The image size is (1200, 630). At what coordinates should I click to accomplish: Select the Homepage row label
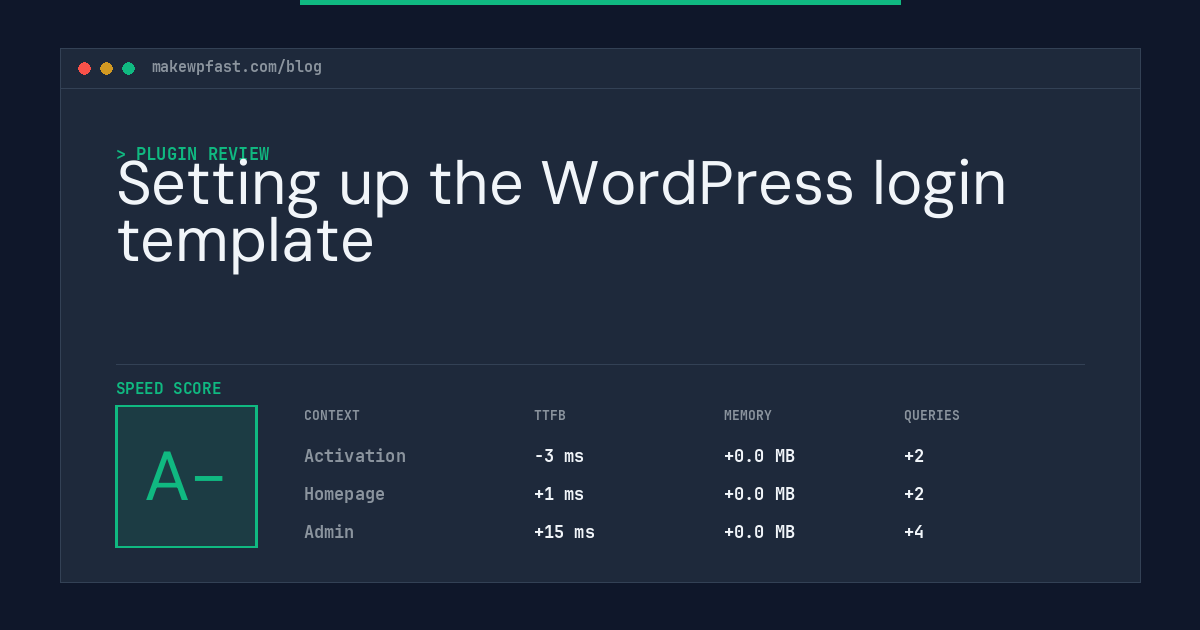[x=344, y=494]
